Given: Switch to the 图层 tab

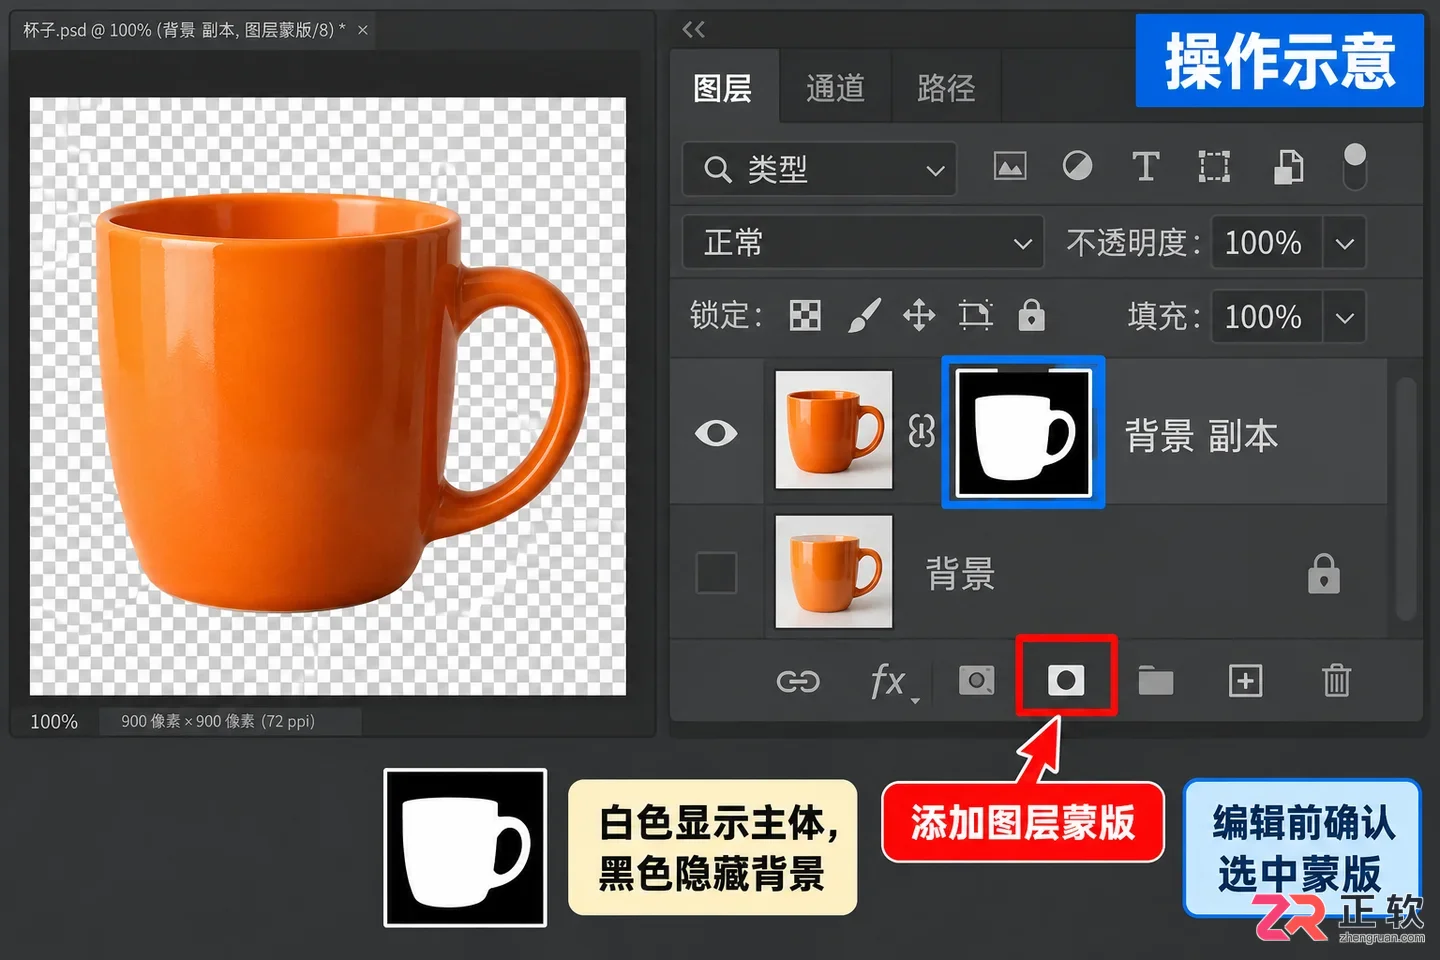Looking at the screenshot, I should [x=723, y=88].
